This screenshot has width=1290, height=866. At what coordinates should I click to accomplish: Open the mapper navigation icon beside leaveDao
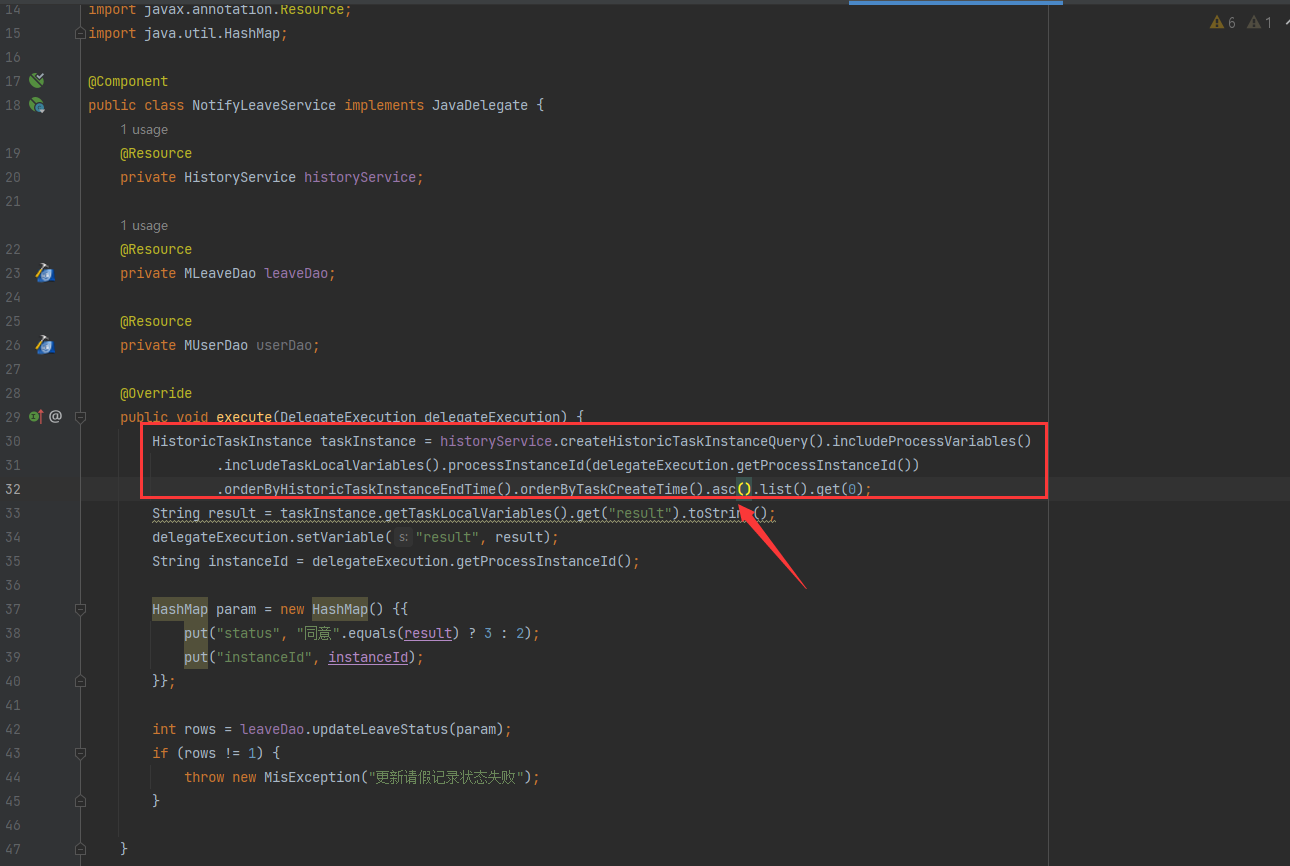click(x=44, y=273)
